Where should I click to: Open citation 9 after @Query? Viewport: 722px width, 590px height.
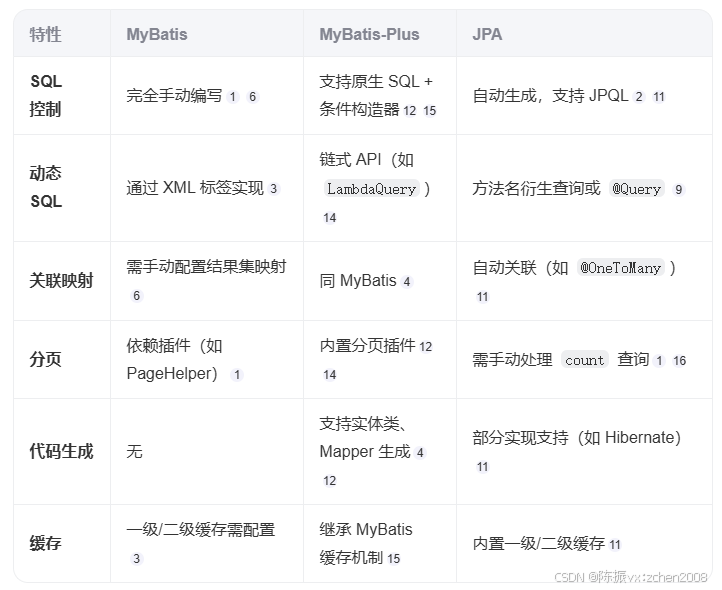pyautogui.click(x=678, y=189)
